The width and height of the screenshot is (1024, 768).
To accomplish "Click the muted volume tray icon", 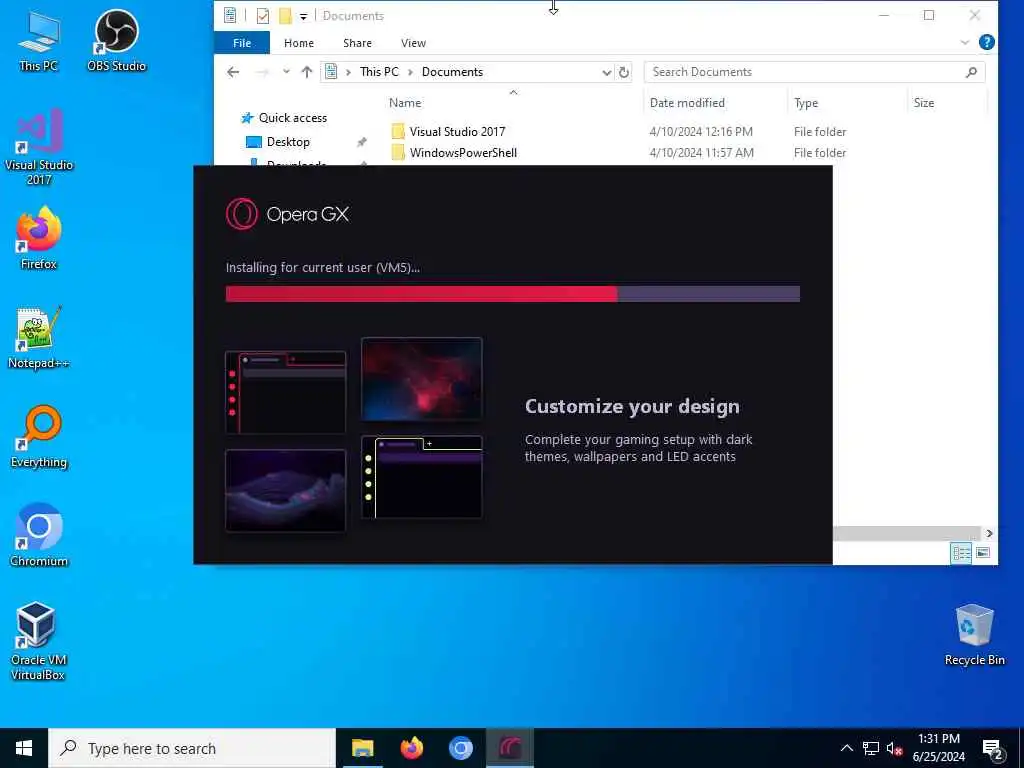I will (x=894, y=748).
